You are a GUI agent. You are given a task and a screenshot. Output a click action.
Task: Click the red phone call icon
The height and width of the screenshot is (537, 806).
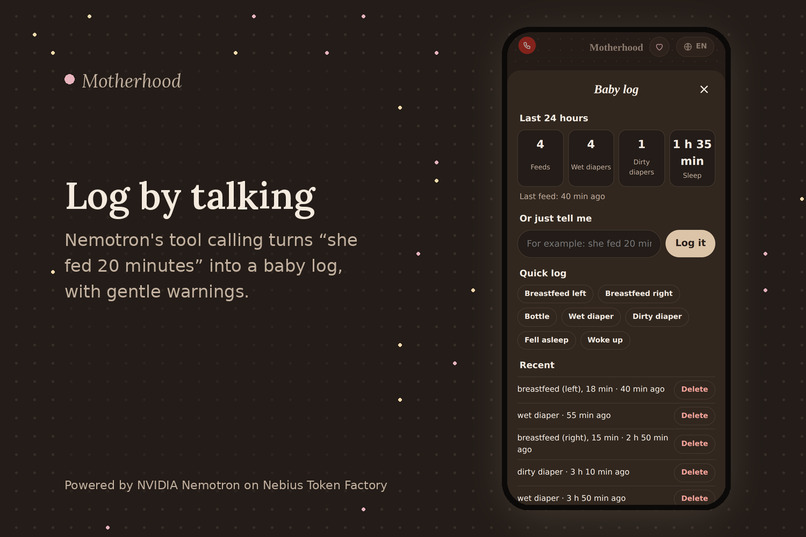click(x=527, y=46)
